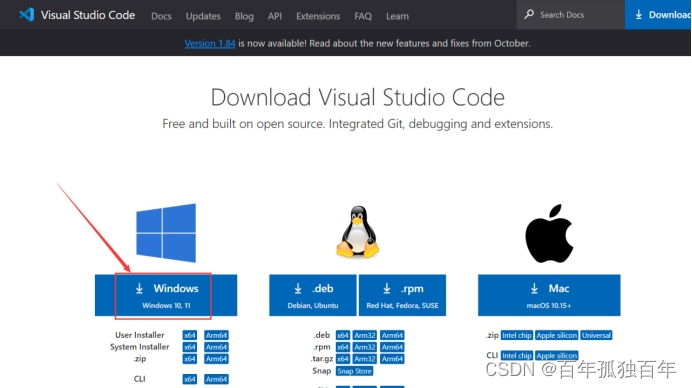Select x64 in the .tar.gz row
The height and width of the screenshot is (388, 692).
point(343,359)
